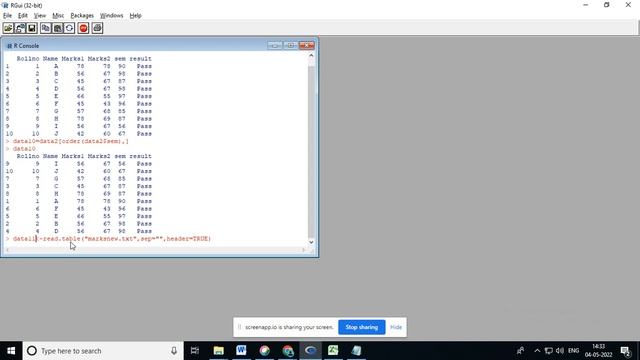640x360 pixels.
Task: Open Task View from the taskbar
Action: 195,351
